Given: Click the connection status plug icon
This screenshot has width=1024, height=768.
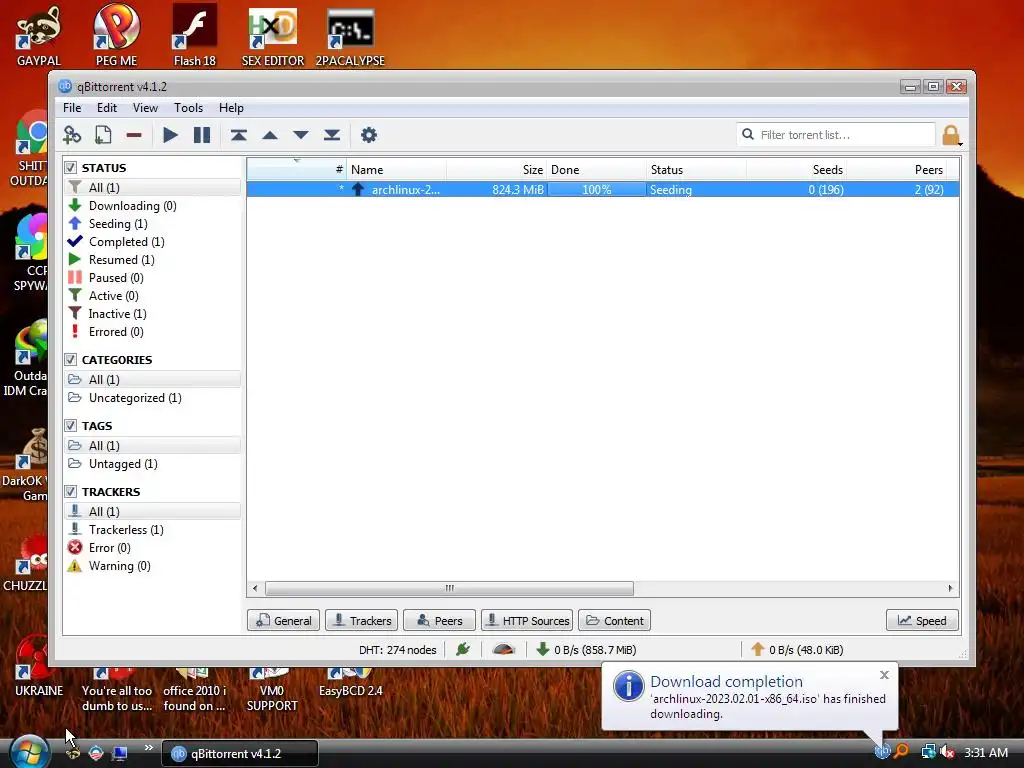Looking at the screenshot, I should click(463, 649).
